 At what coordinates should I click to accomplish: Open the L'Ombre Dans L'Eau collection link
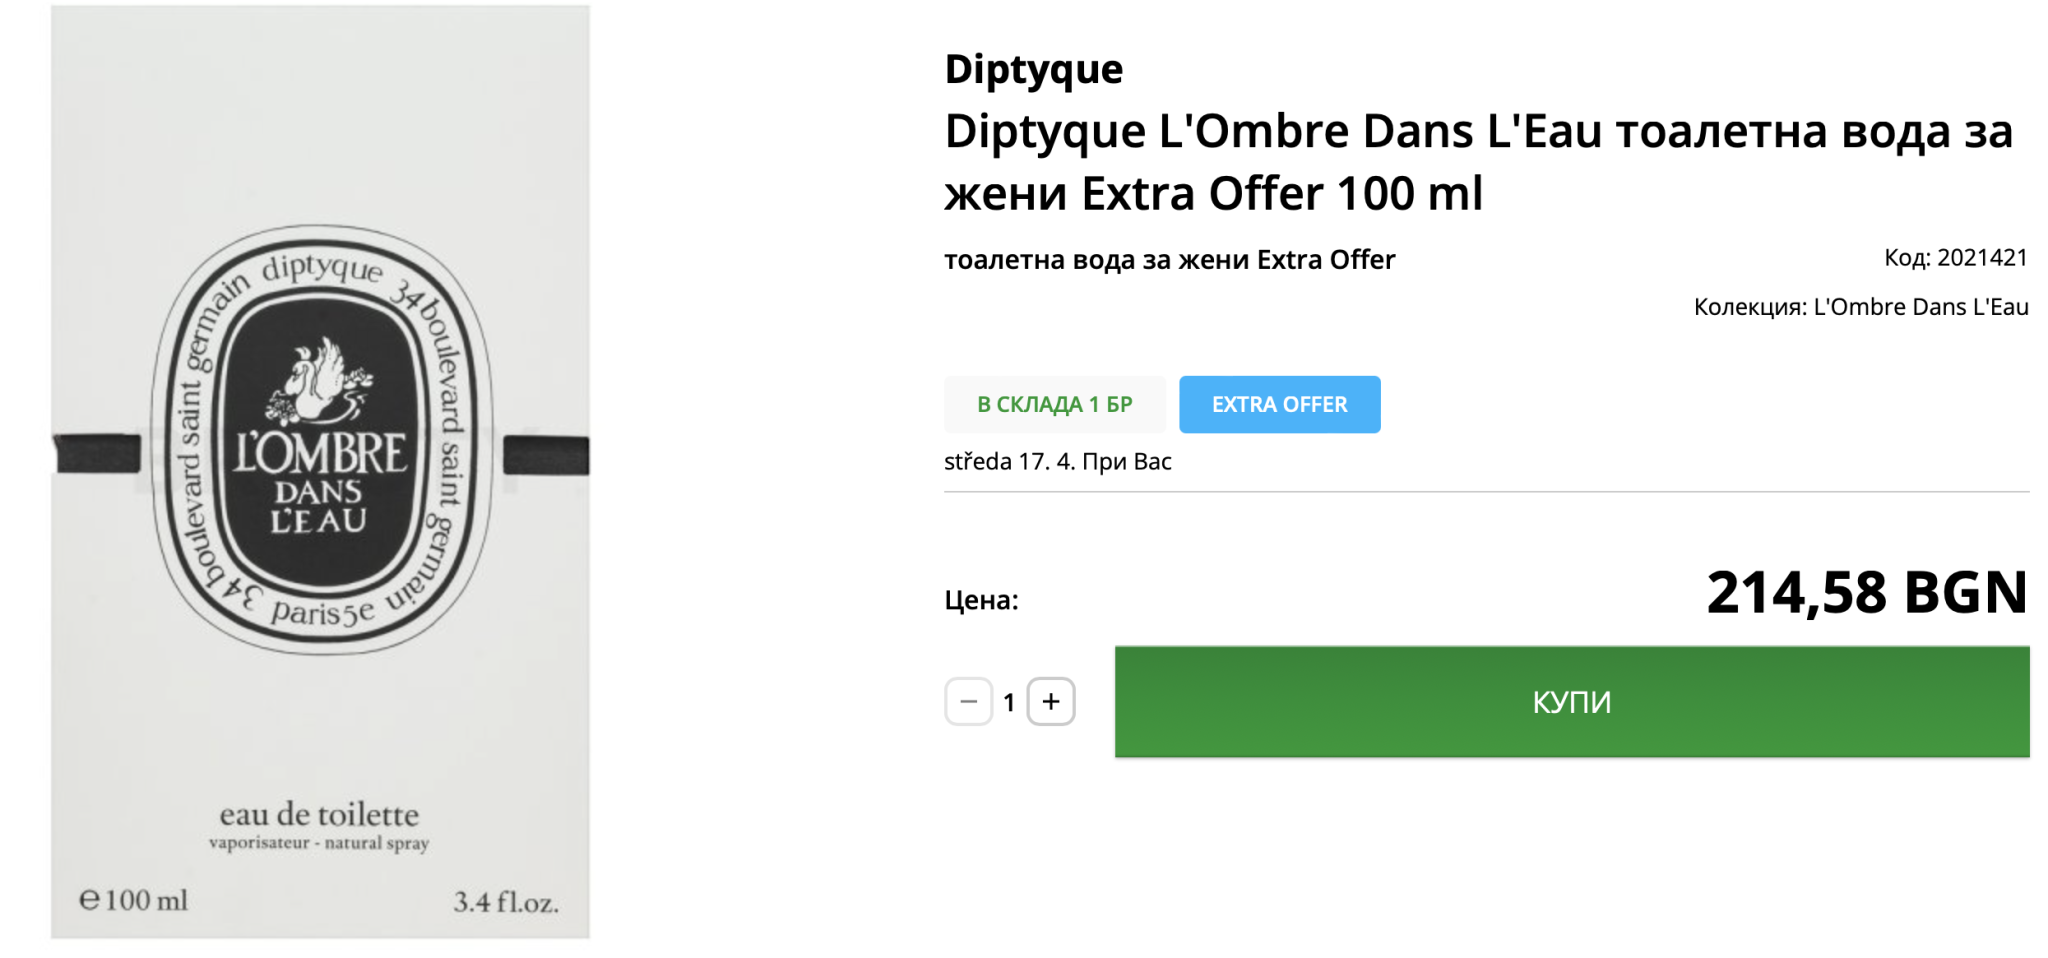pyautogui.click(x=1920, y=307)
